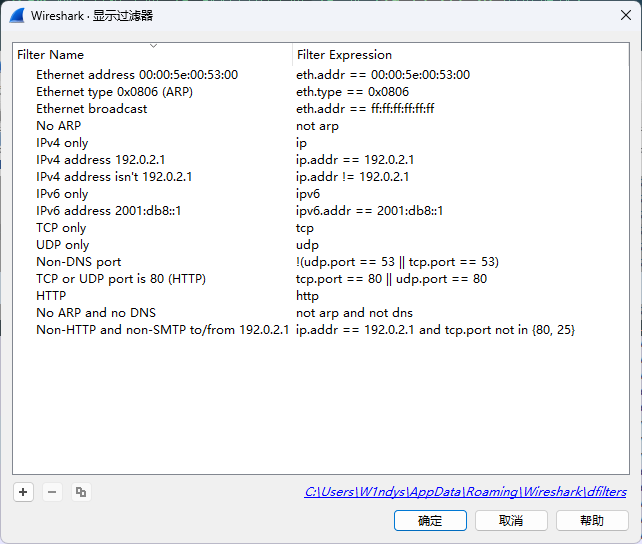Image resolution: width=642 pixels, height=544 pixels.
Task: Click the tcp.port == 80 || udp.port == 80 expression
Action: point(391,279)
